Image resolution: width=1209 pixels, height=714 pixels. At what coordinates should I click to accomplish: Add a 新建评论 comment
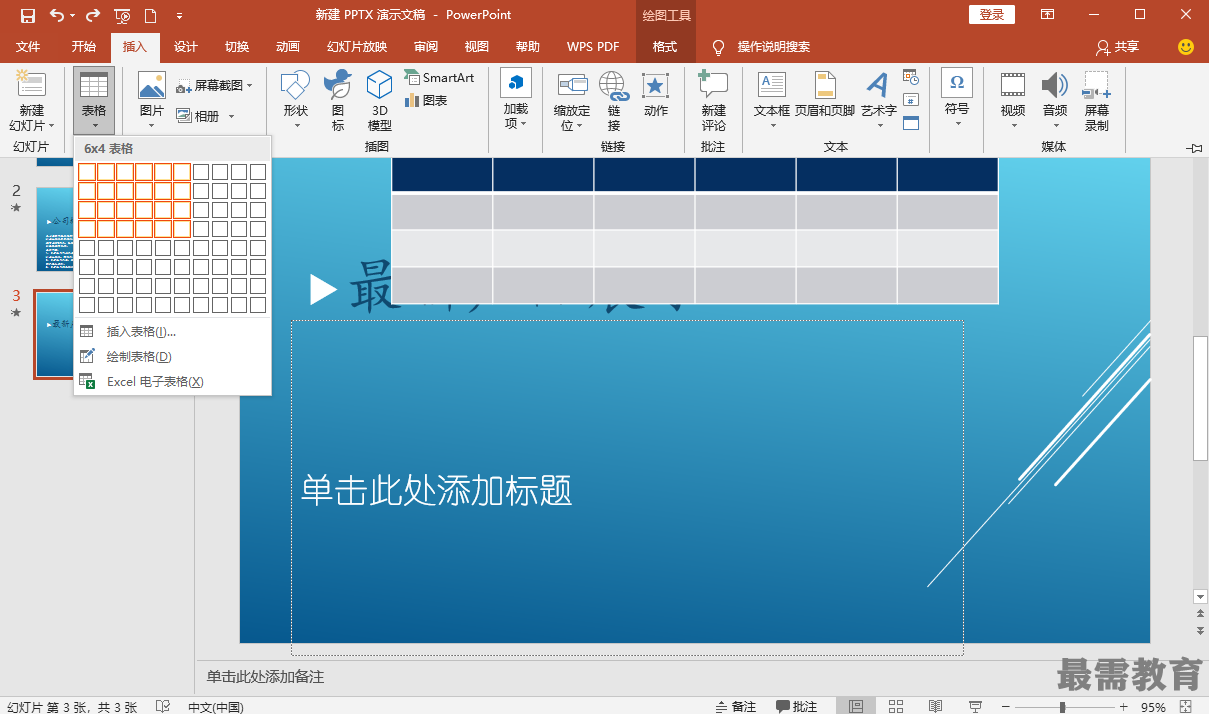713,102
